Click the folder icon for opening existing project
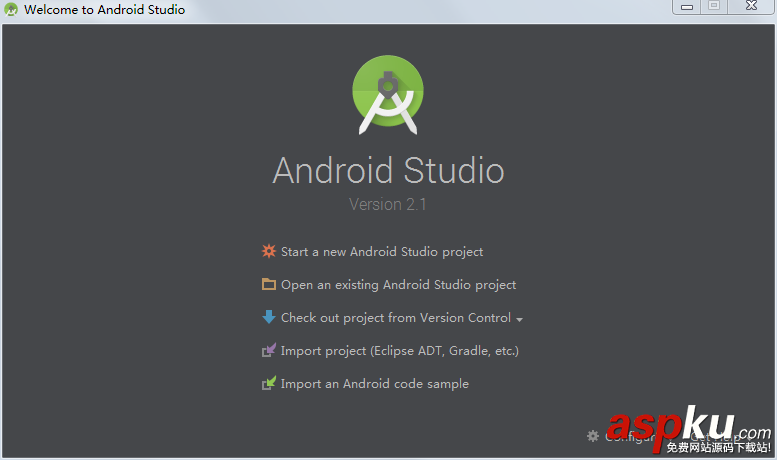777x460 pixels. tap(269, 284)
